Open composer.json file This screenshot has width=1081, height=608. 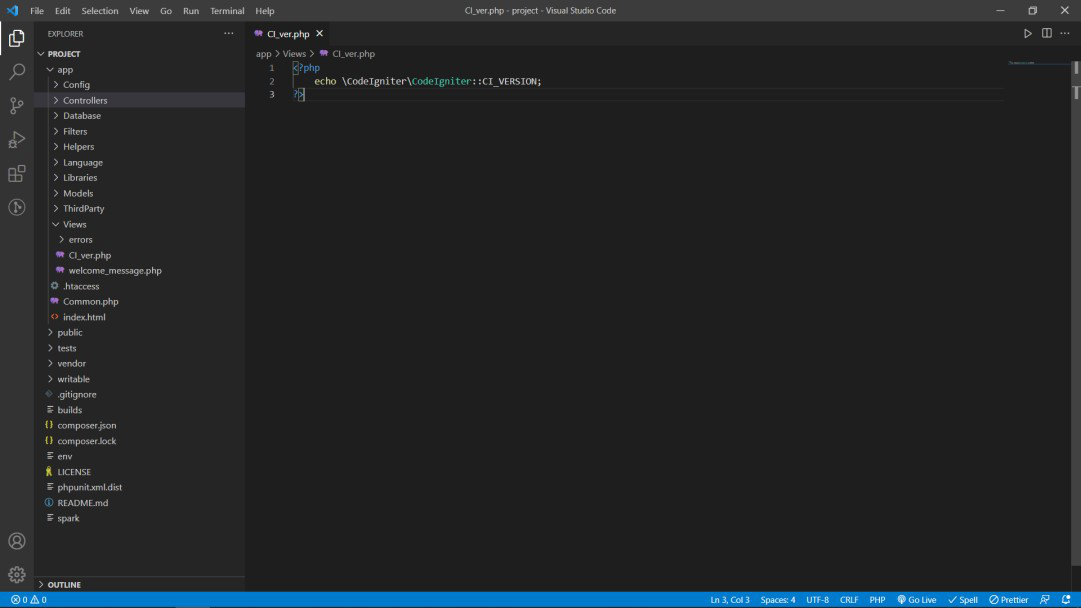tap(139, 425)
